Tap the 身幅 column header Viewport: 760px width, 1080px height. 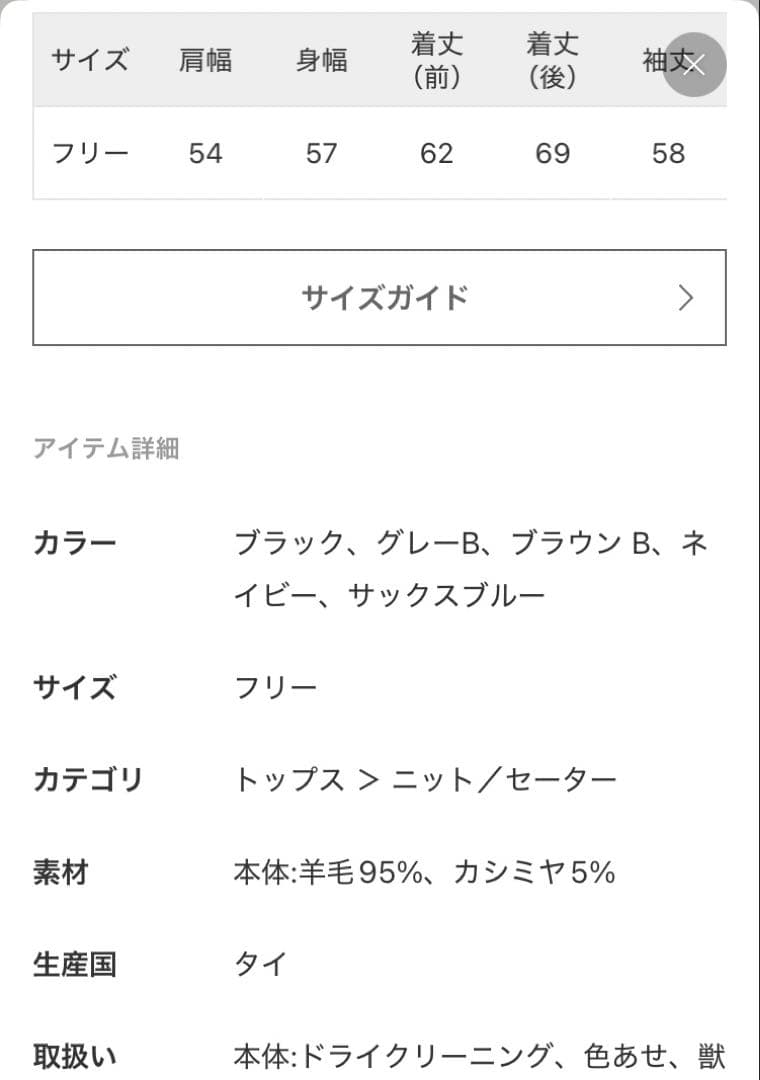(322, 60)
